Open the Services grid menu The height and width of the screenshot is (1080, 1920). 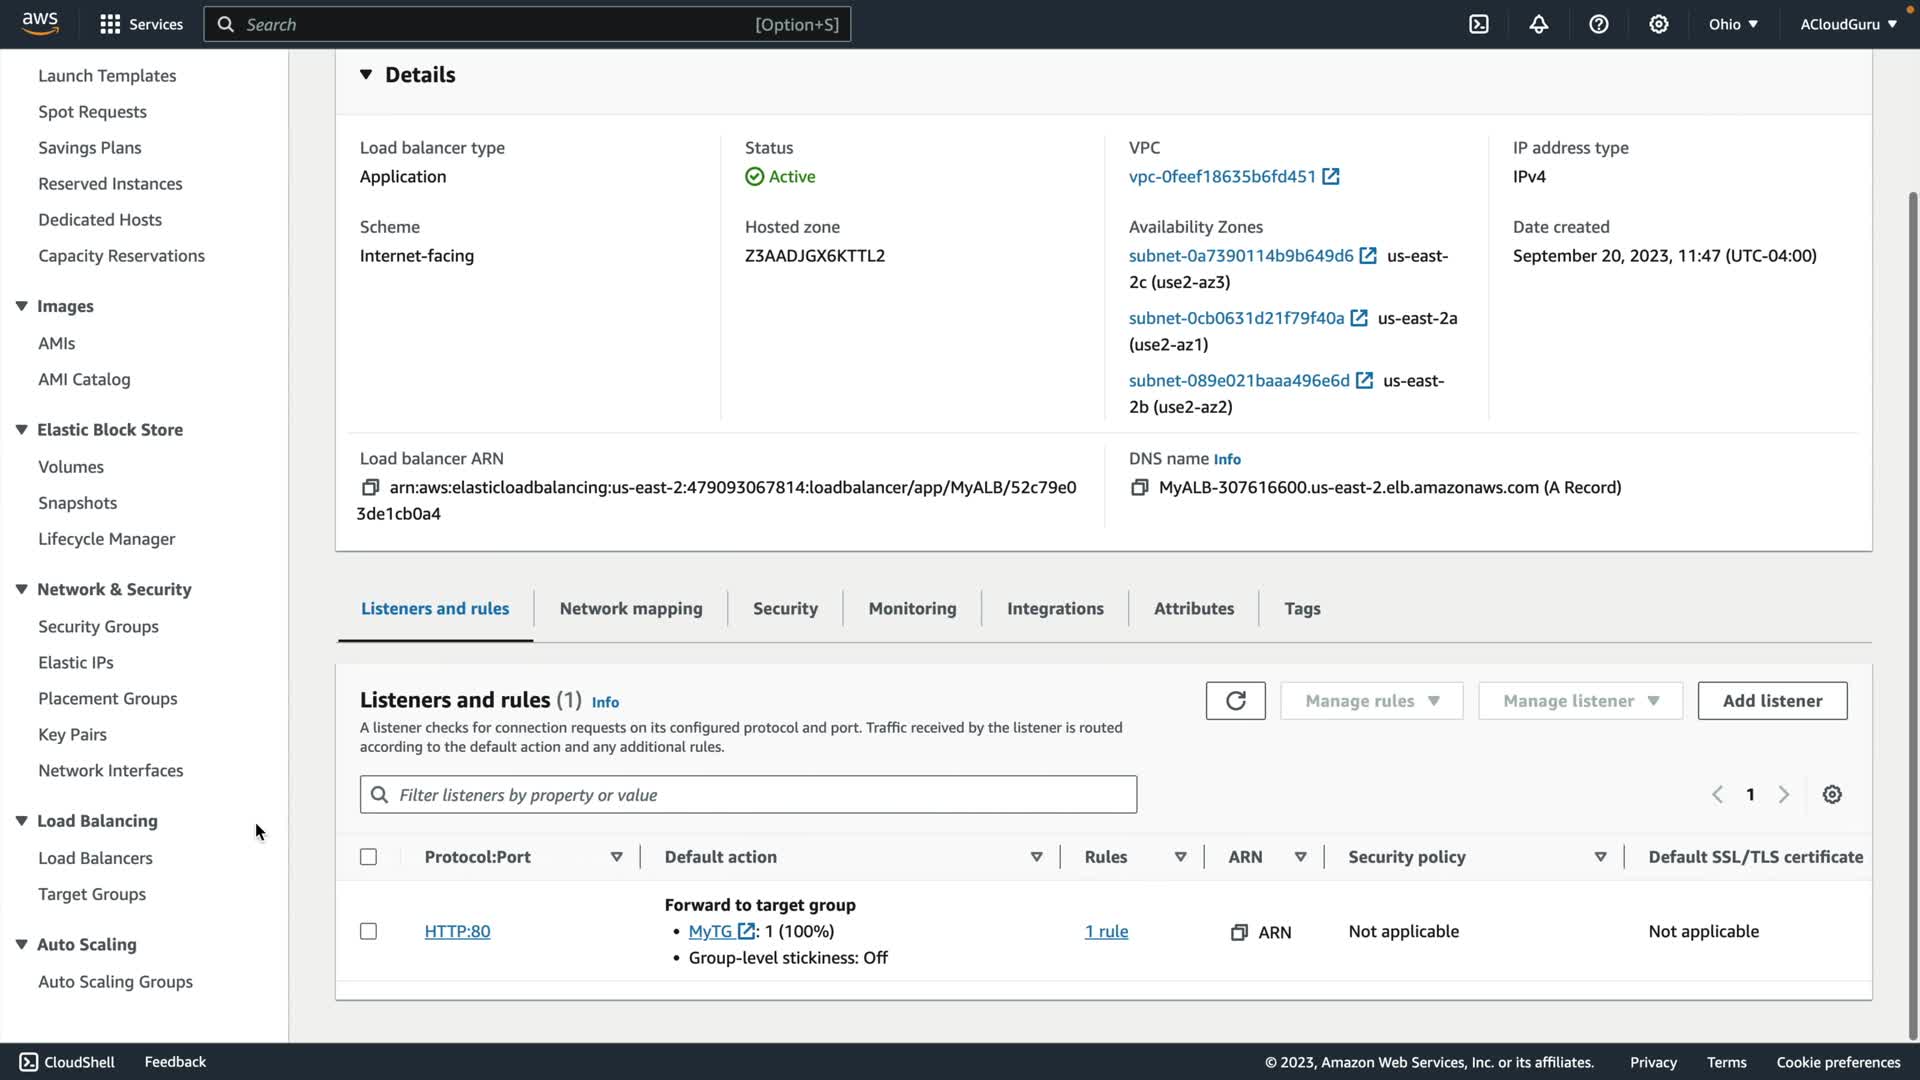[x=110, y=24]
